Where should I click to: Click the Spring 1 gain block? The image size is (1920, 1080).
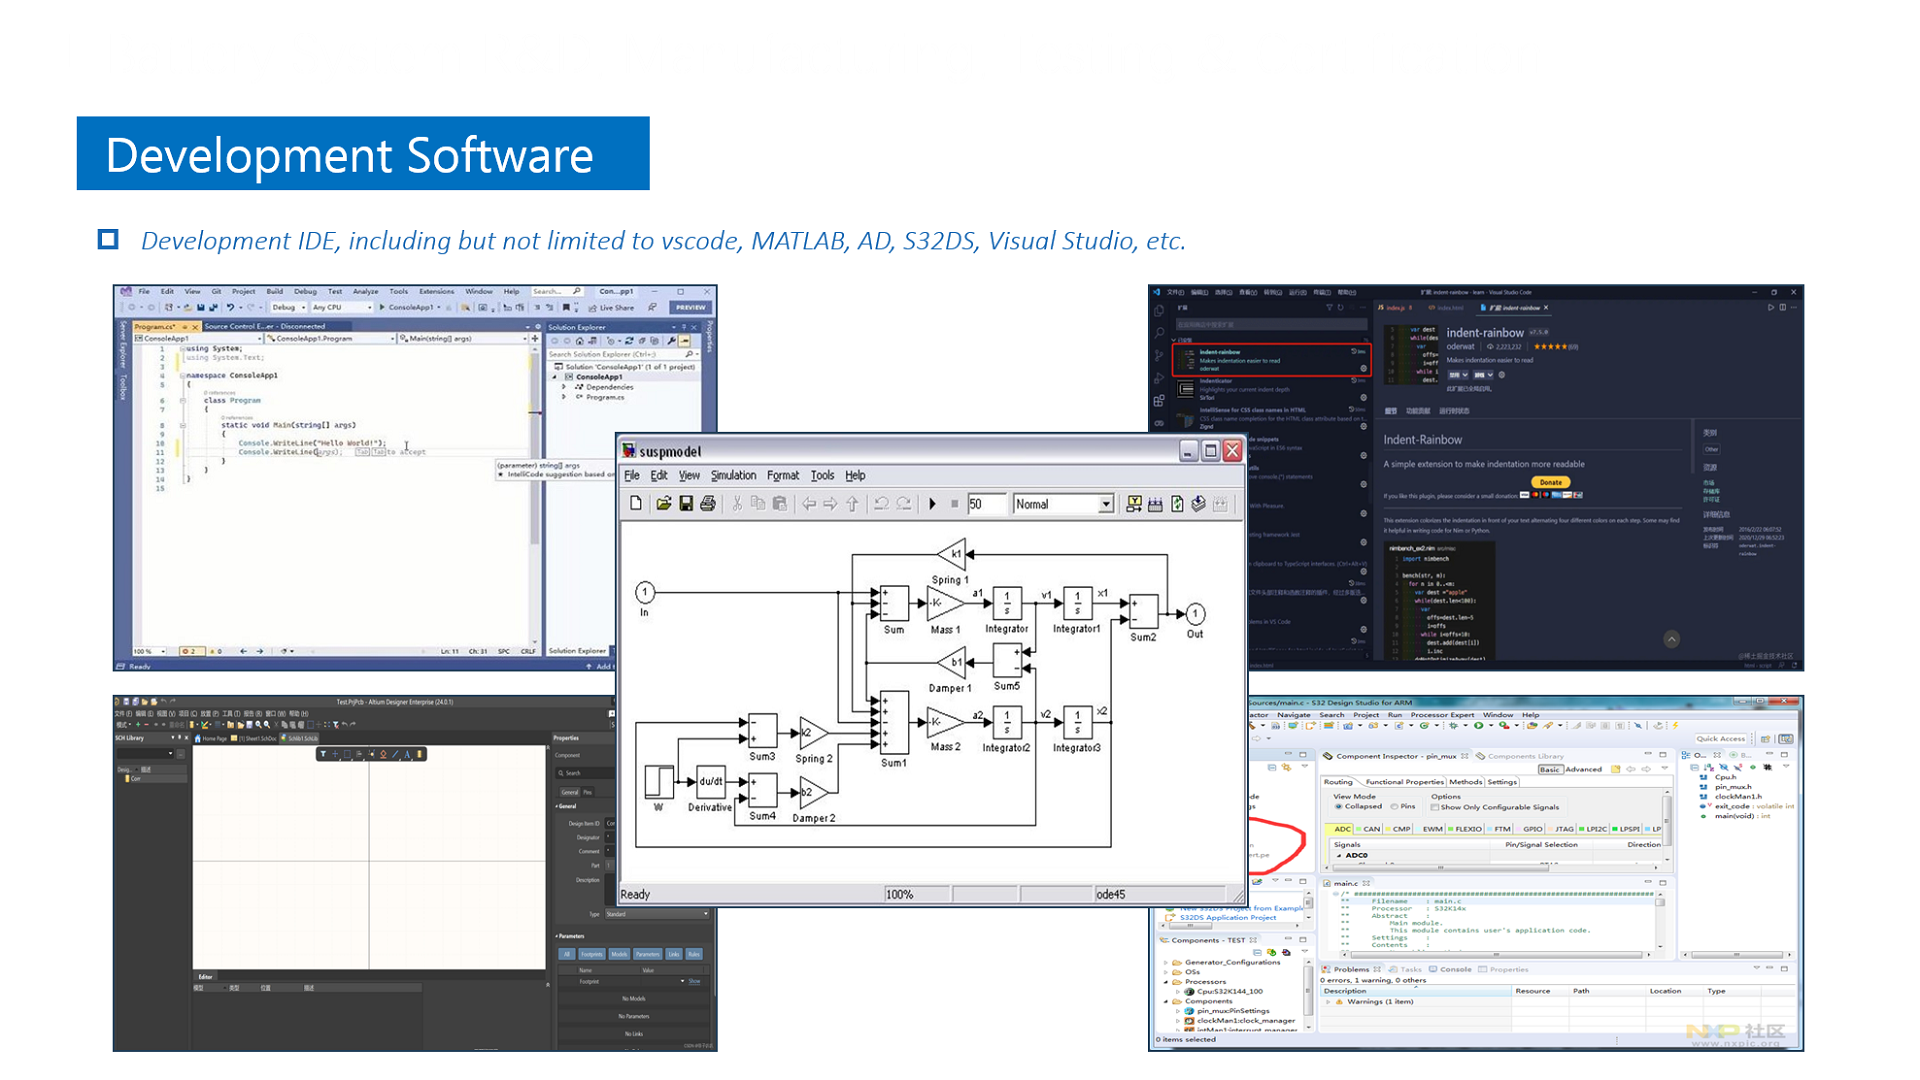pos(952,553)
